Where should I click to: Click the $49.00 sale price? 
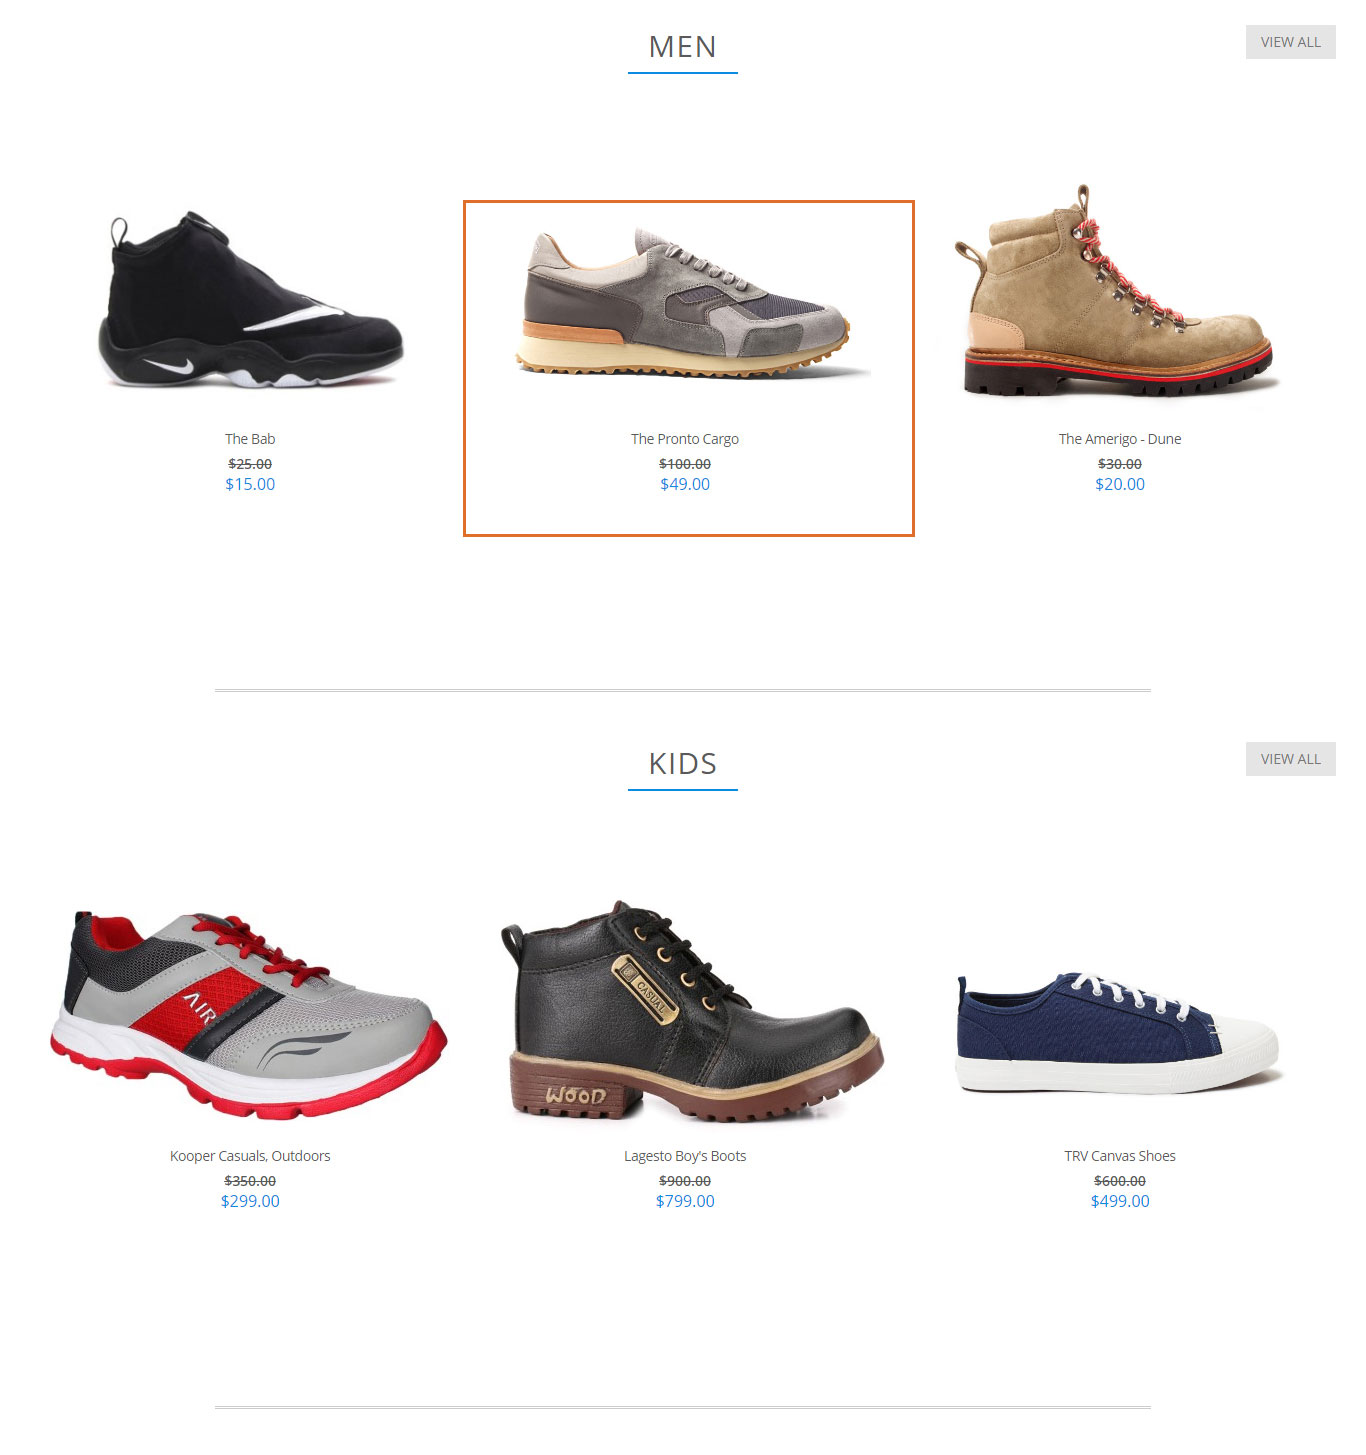685,484
